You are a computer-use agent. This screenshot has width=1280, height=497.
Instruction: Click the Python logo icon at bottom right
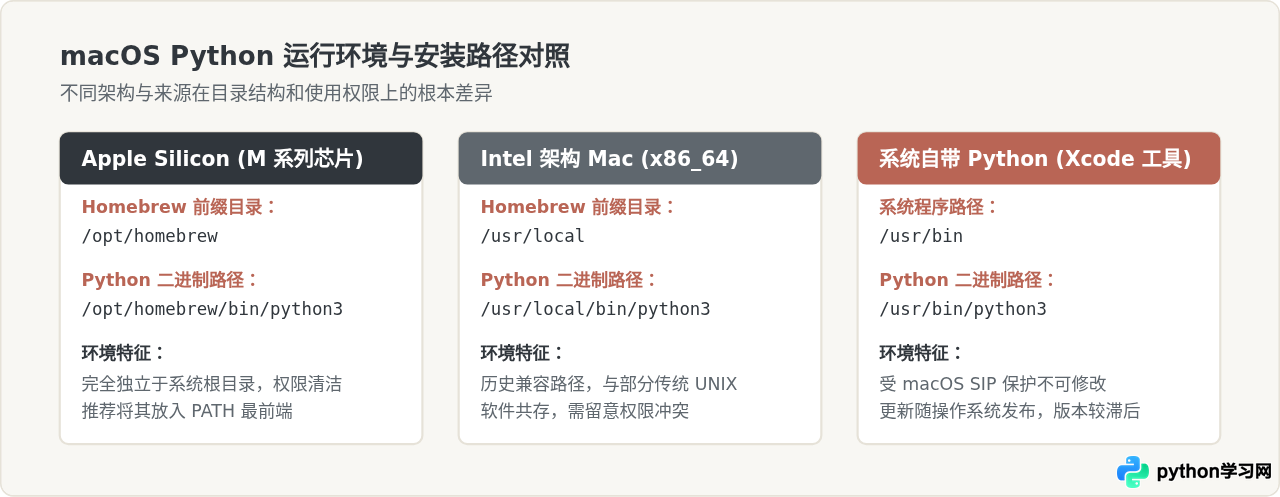tap(1133, 471)
